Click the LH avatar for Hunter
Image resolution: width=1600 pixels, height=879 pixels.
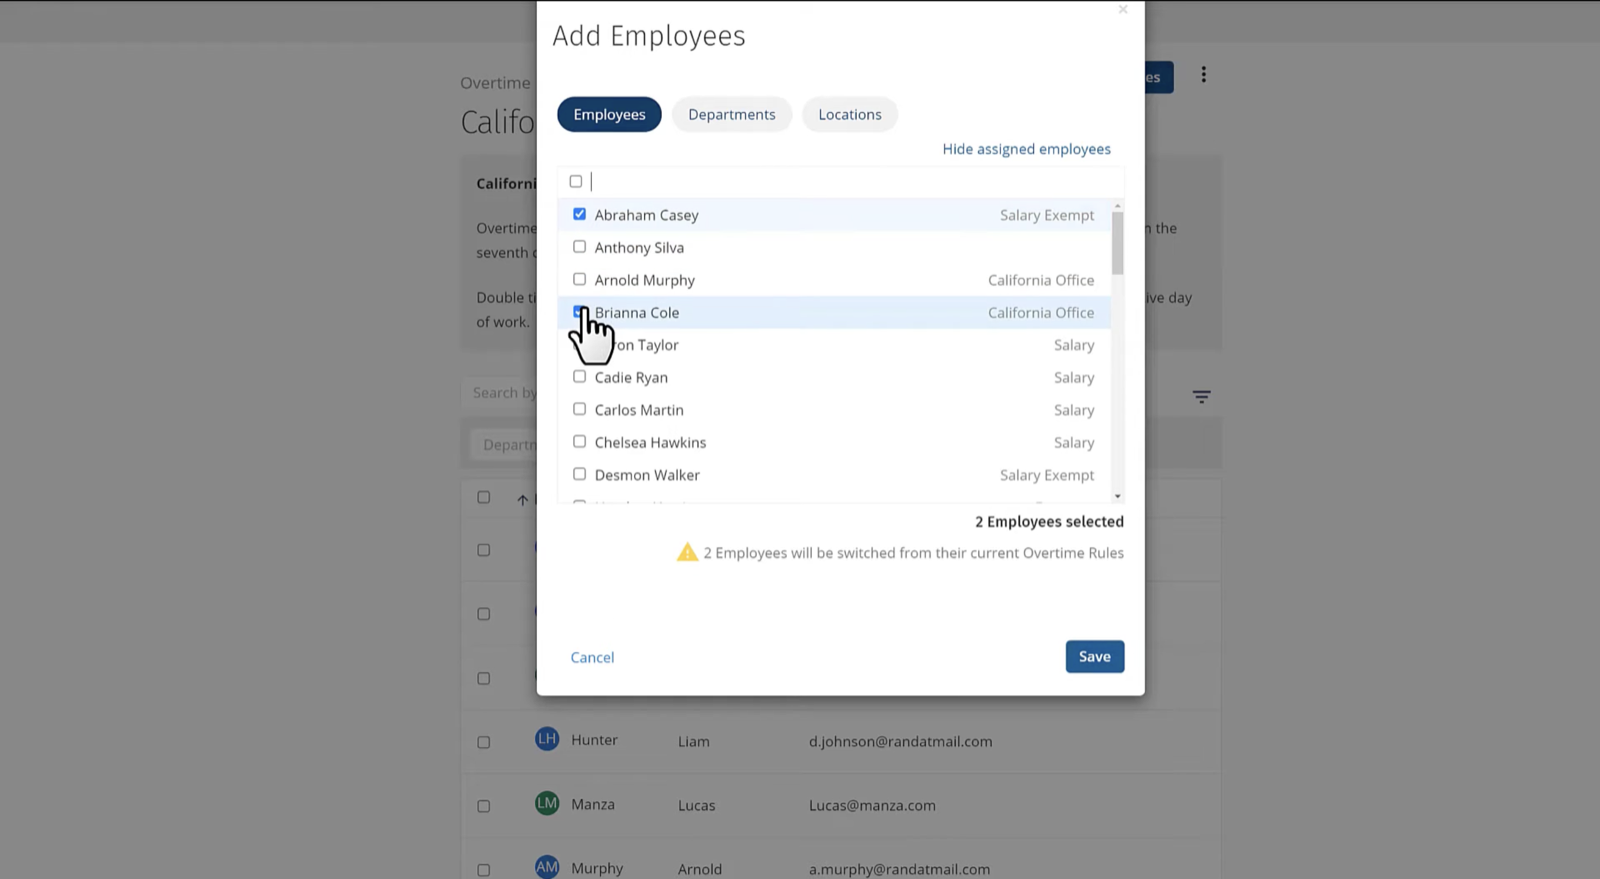coord(547,740)
